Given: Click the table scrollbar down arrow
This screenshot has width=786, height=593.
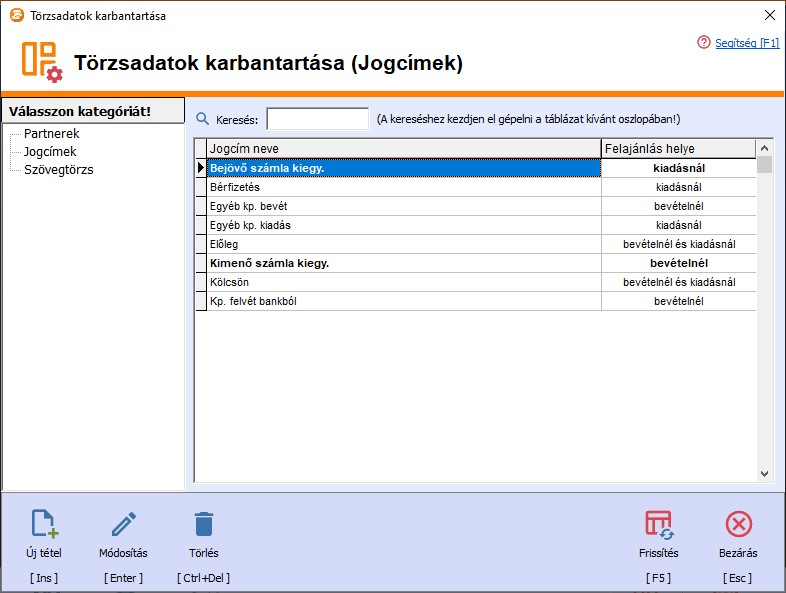Looking at the screenshot, I should point(764,474).
